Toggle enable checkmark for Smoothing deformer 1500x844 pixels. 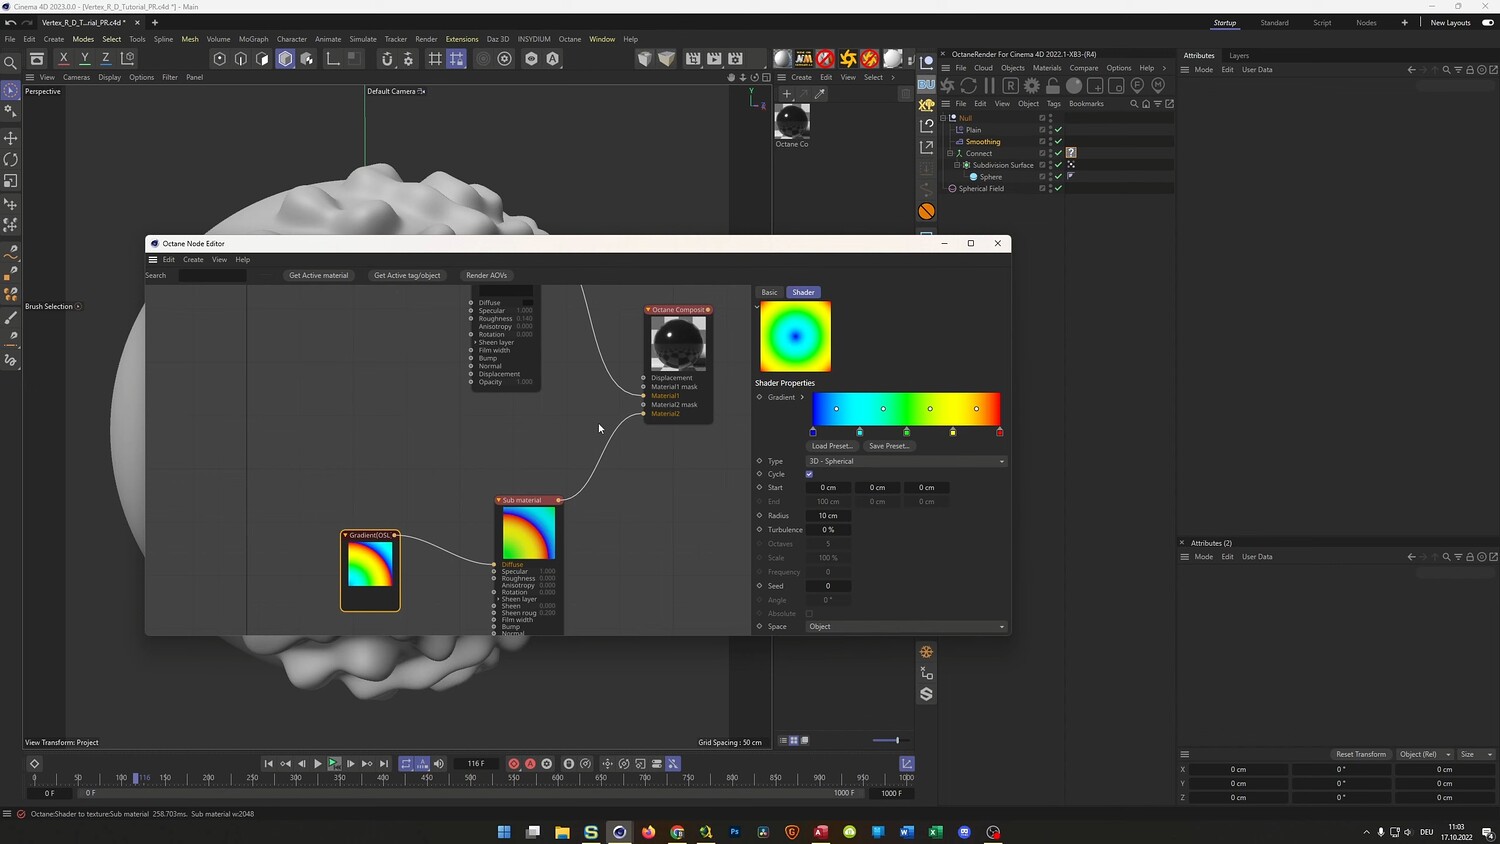point(1058,142)
